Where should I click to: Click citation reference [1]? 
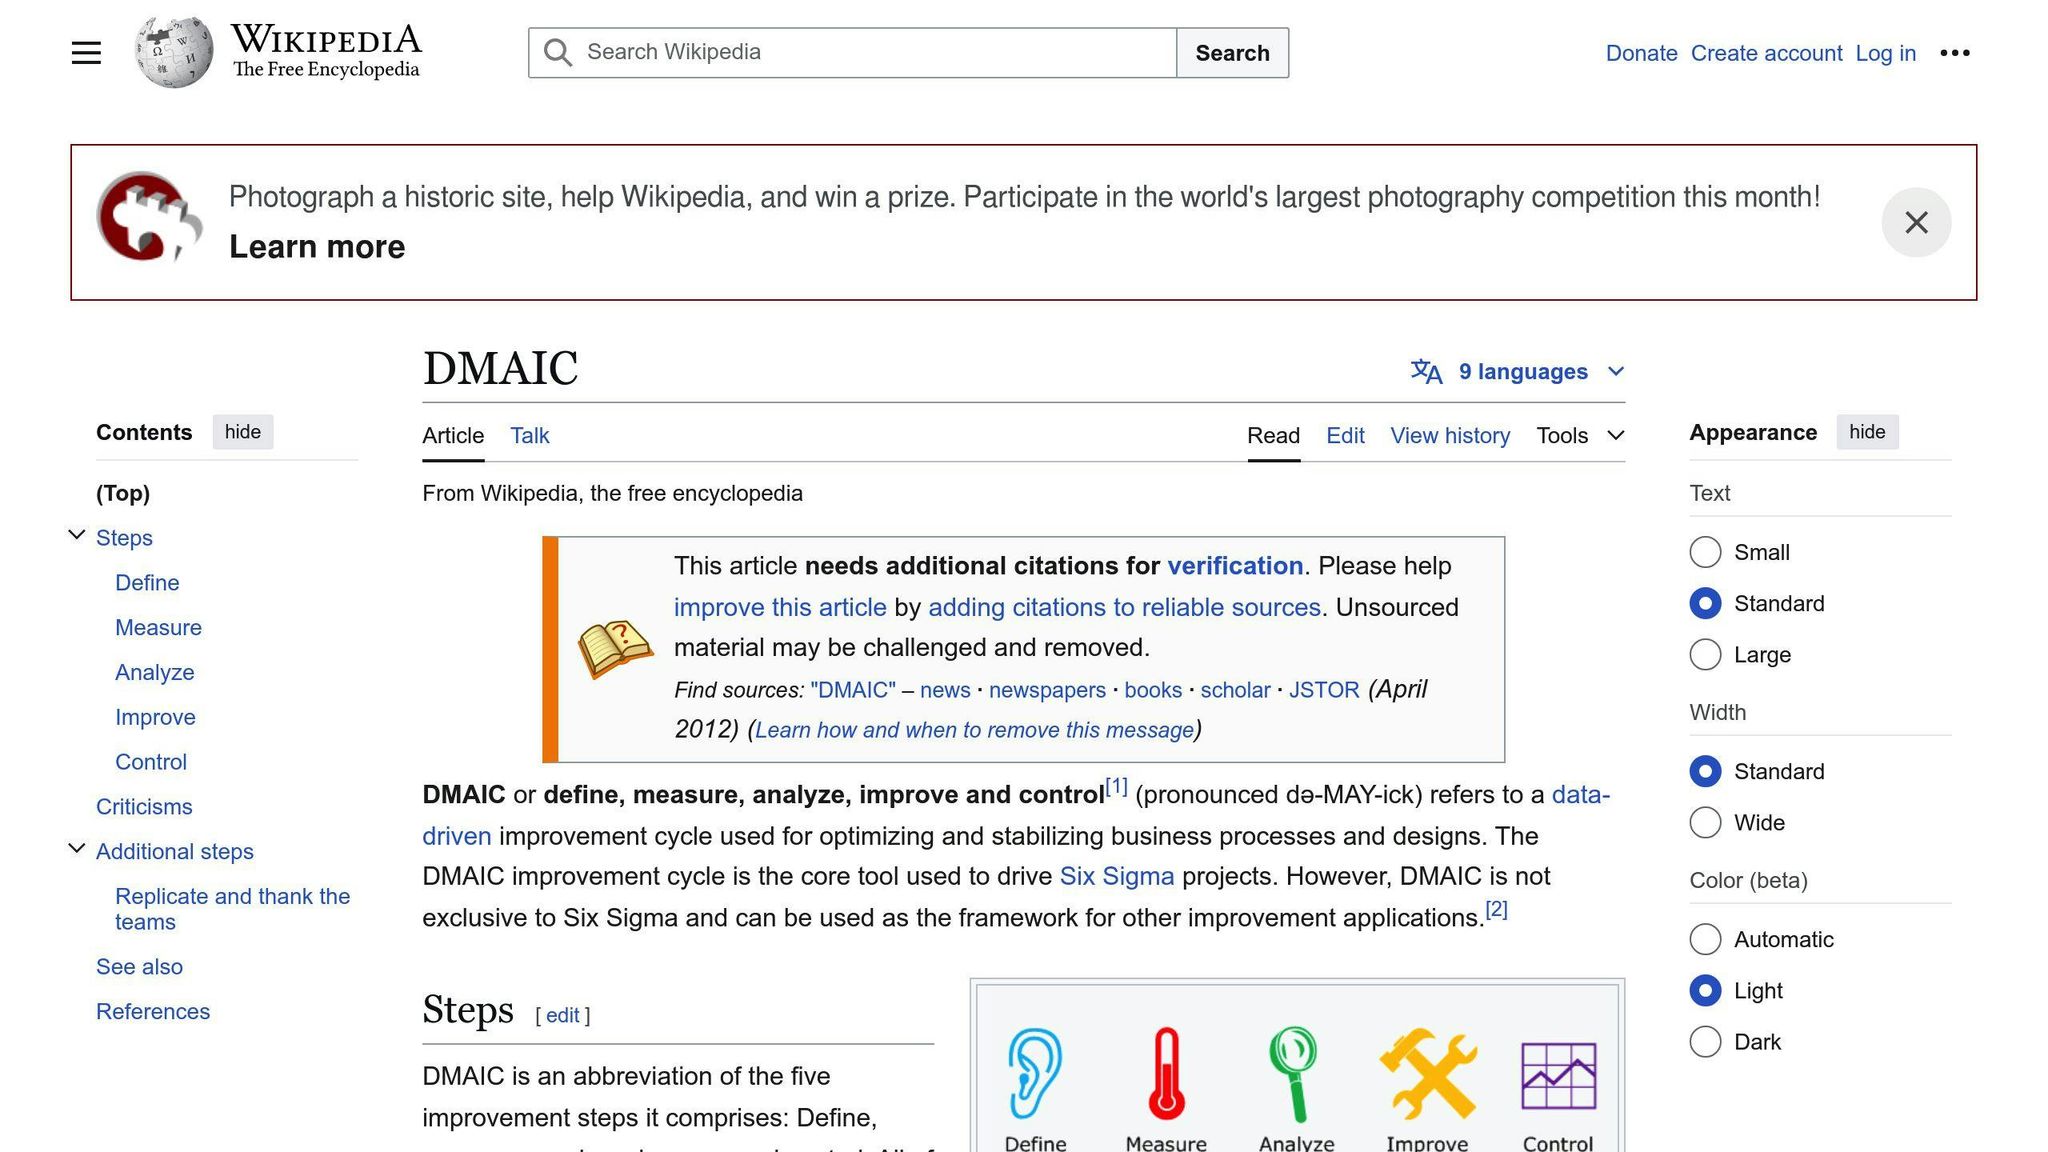[1116, 787]
